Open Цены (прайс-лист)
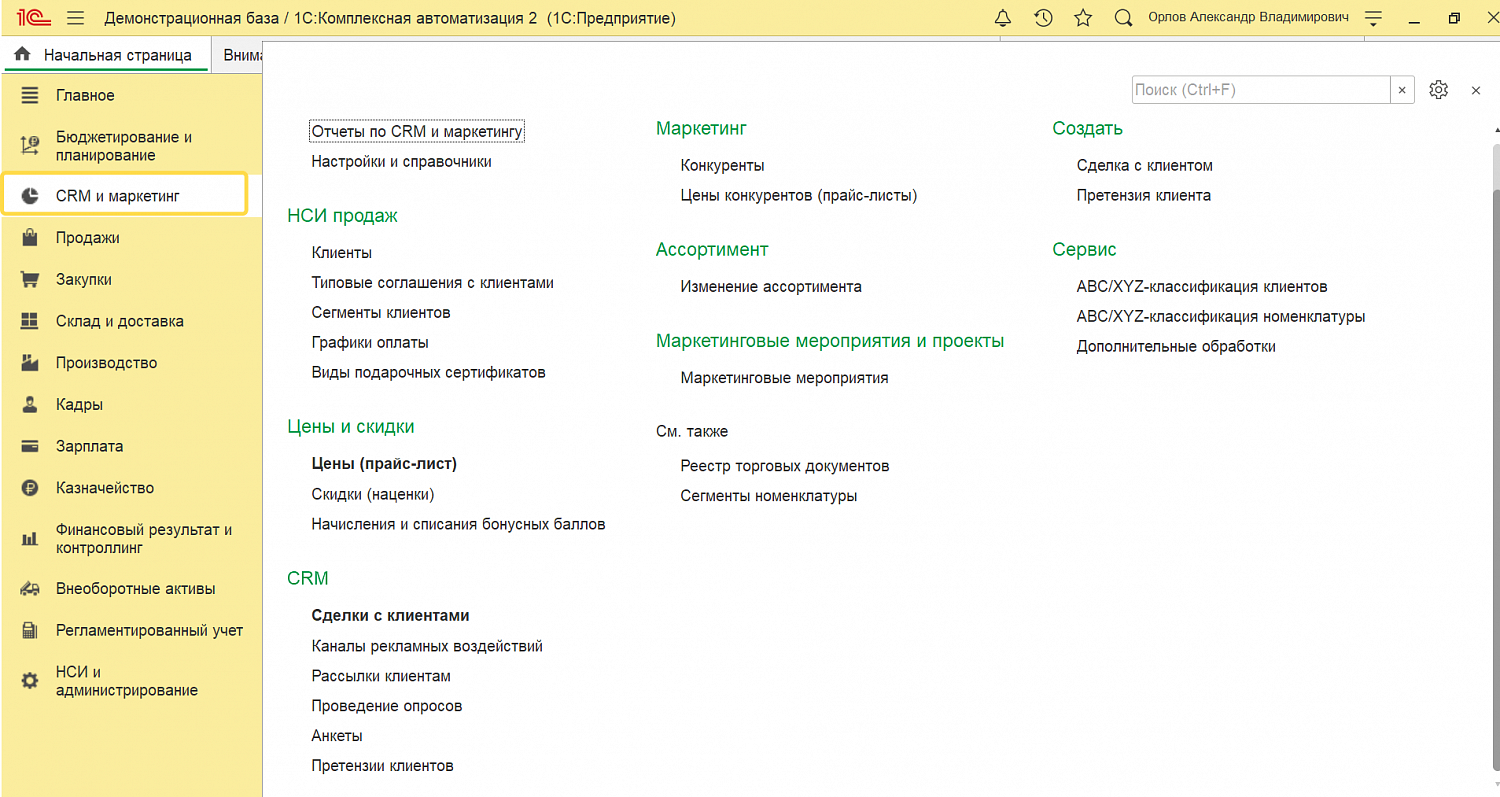This screenshot has height=797, width=1500. click(x=384, y=464)
